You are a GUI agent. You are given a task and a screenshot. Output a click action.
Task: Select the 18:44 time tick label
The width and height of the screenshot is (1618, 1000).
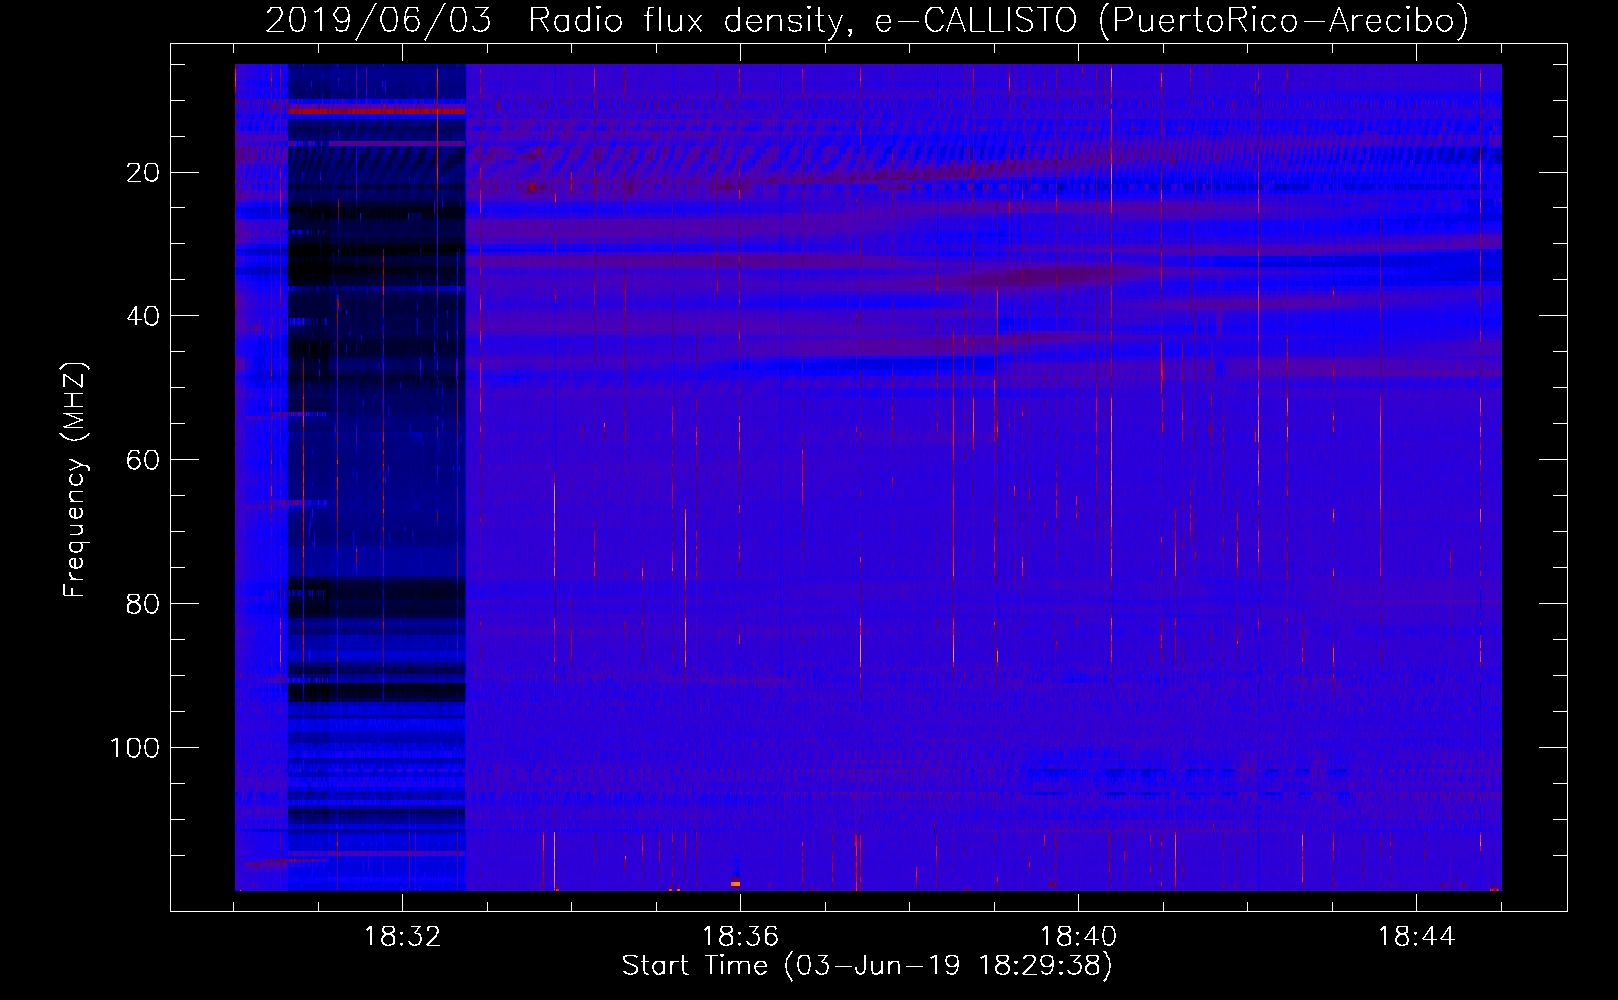click(x=1416, y=937)
